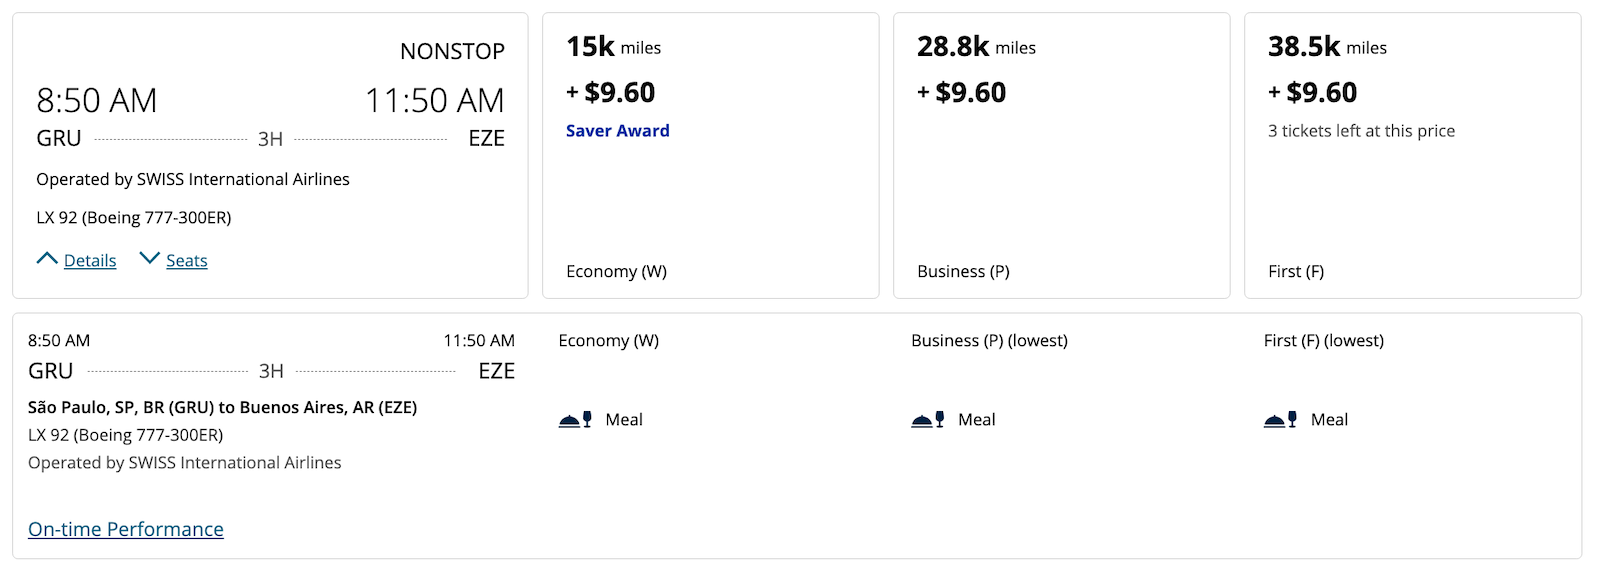Image resolution: width=1600 pixels, height=573 pixels.
Task: Open the Seats link
Action: (187, 260)
